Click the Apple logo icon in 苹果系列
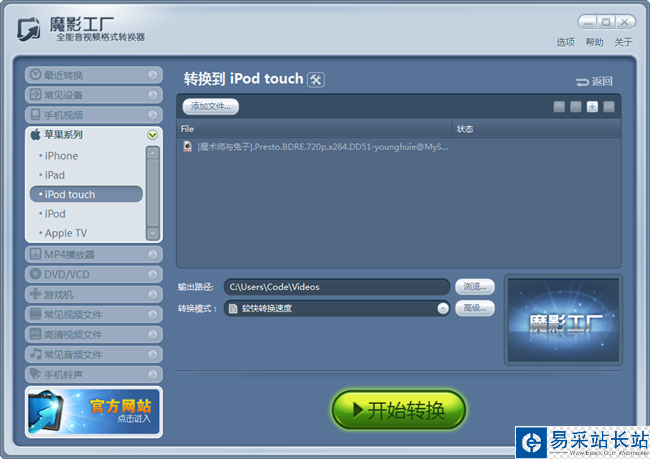Viewport: 650px width, 459px height. pyautogui.click(x=36, y=134)
